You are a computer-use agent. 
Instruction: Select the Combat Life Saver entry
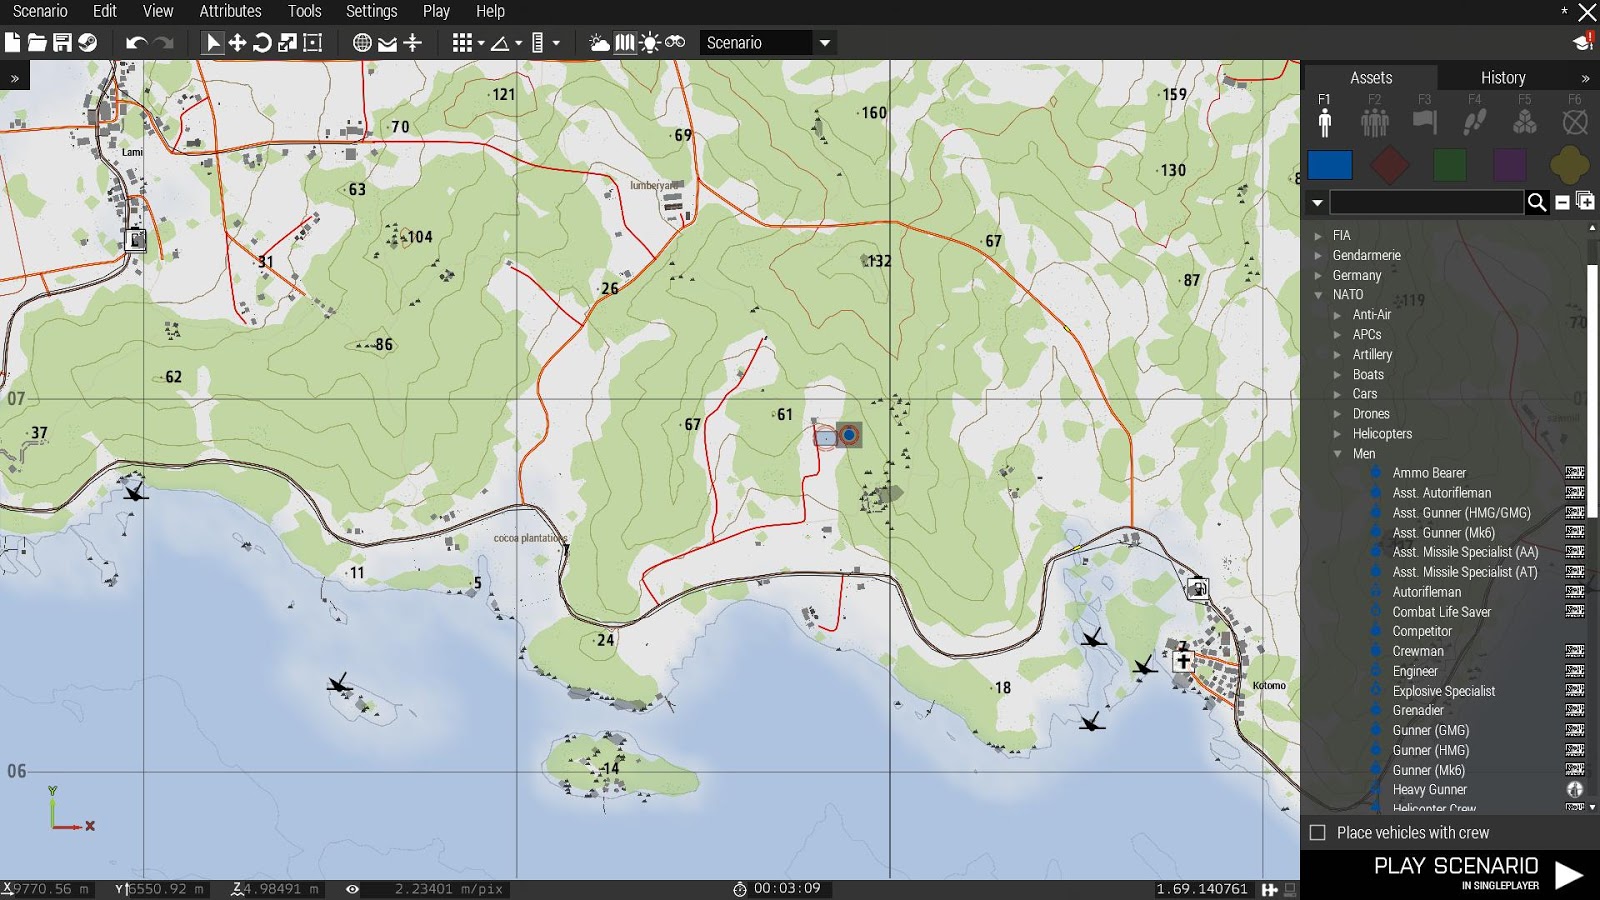[x=1443, y=611]
